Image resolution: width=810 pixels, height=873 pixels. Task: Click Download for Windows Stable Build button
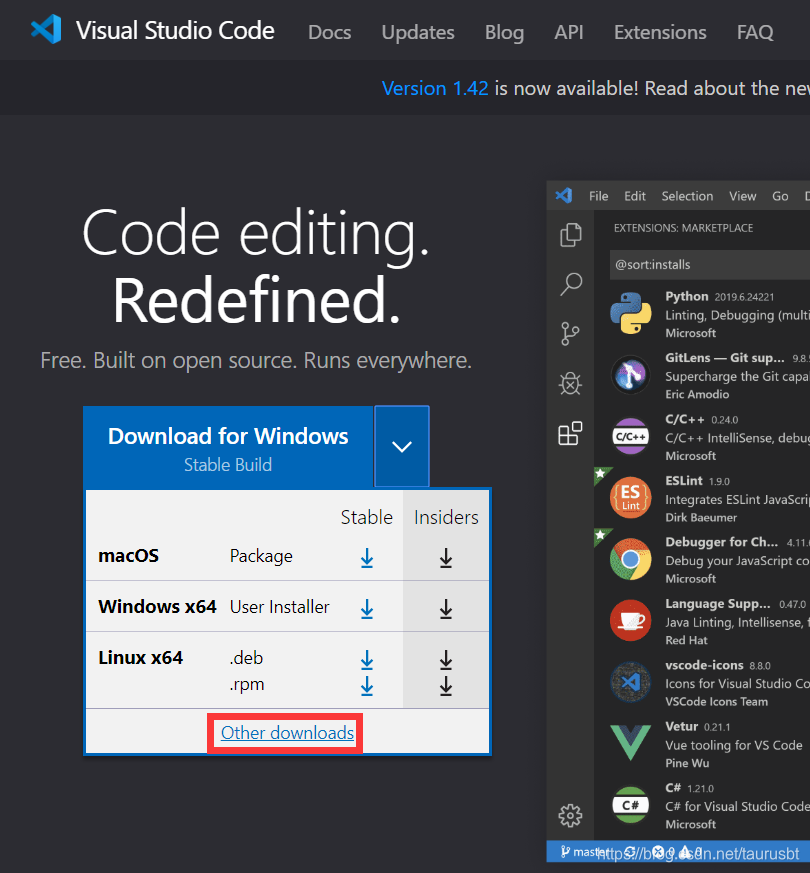pos(228,447)
